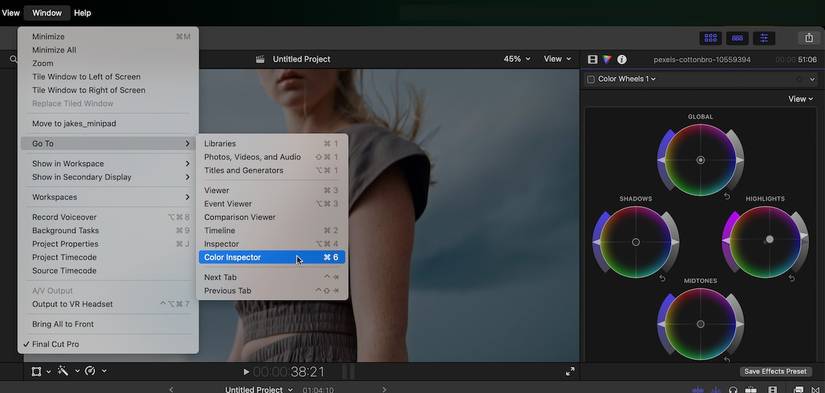Open the Video inspector filmstrip icon
This screenshot has height=393, width=825.
click(592, 59)
